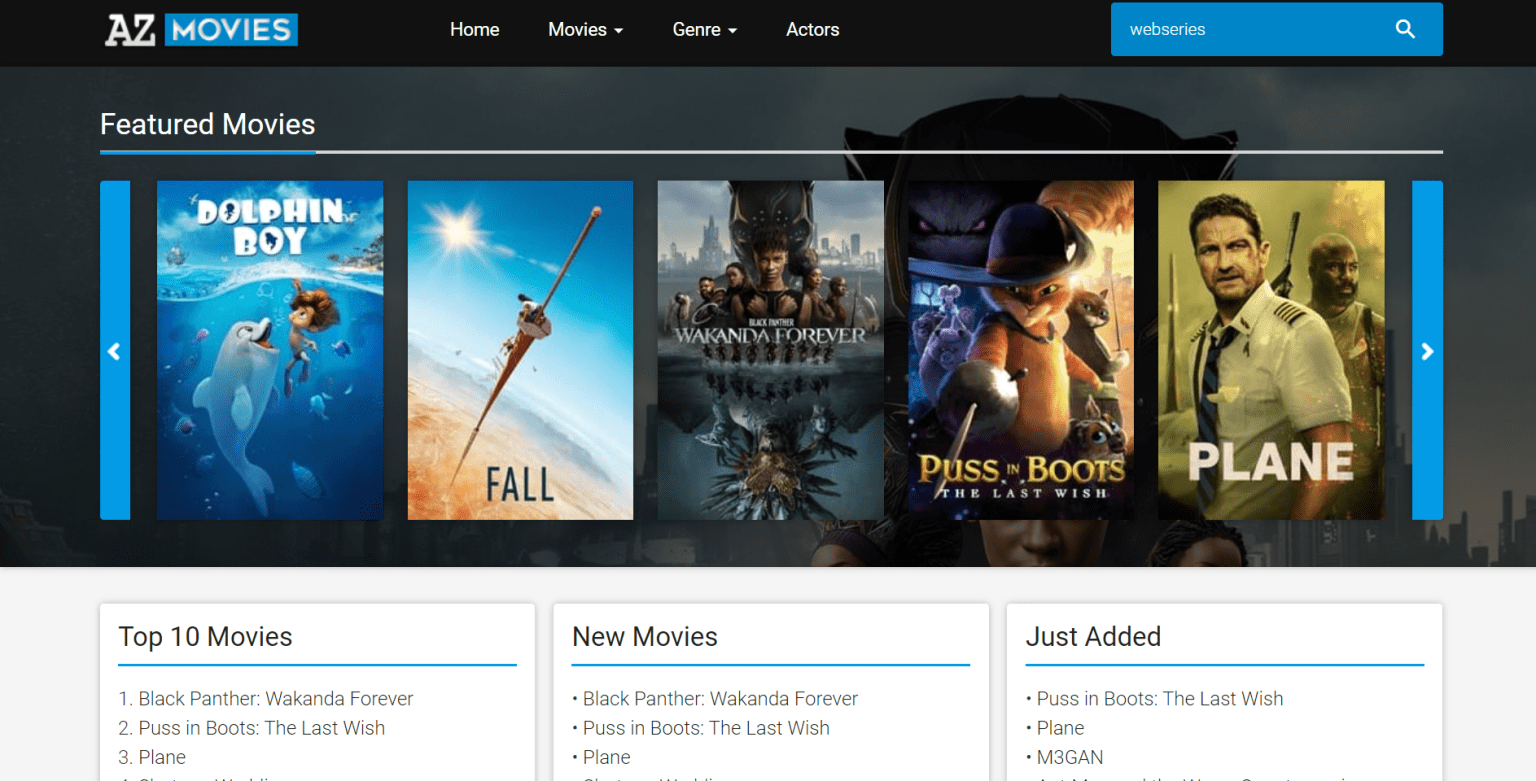The image size is (1536, 781).
Task: Open the Movies dropdown menu
Action: (584, 29)
